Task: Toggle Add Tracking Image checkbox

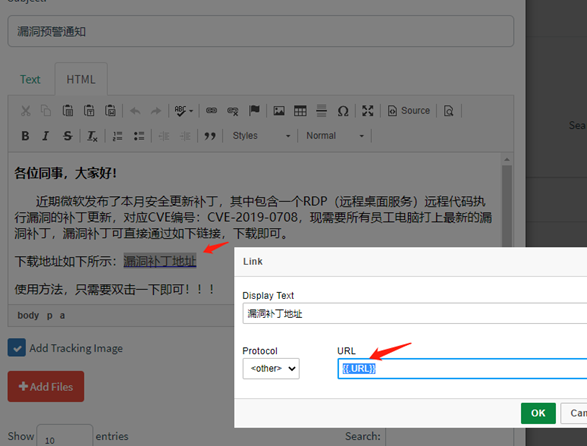Action: [17, 348]
